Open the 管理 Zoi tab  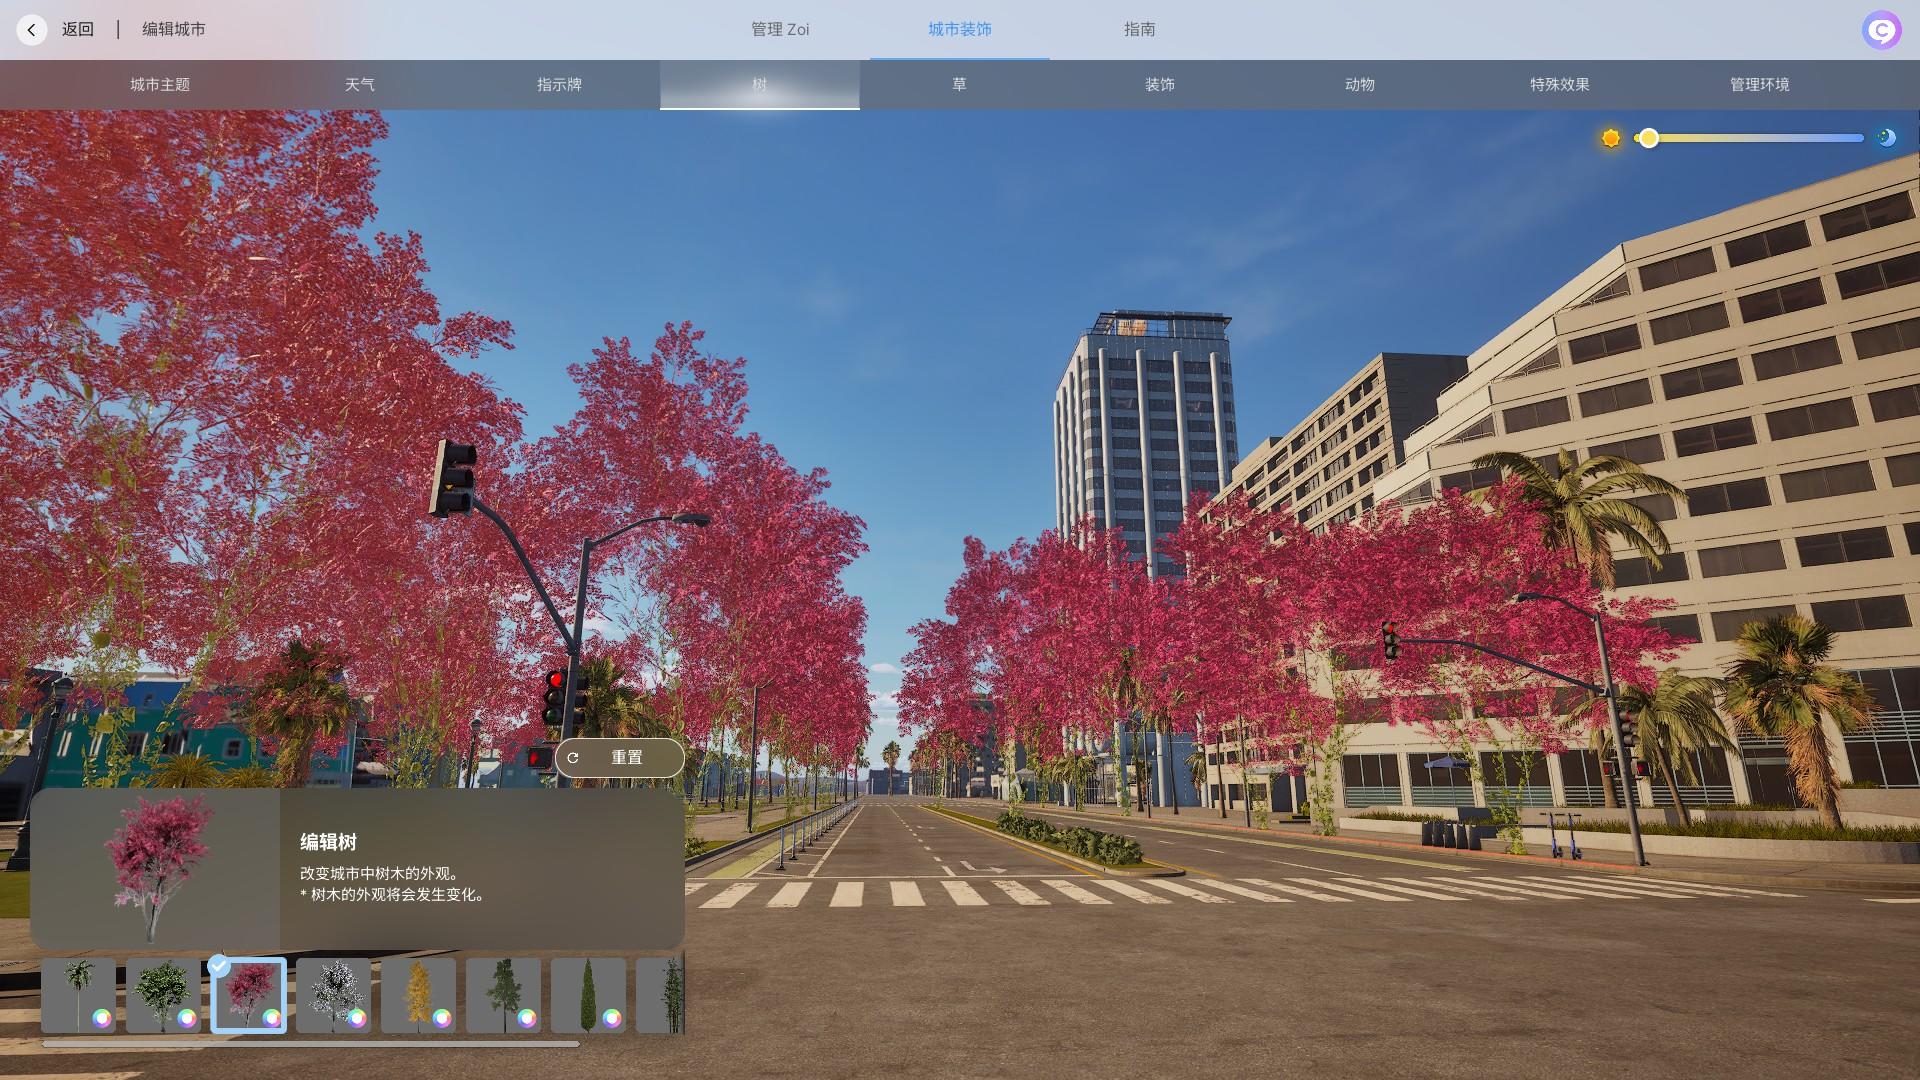click(780, 30)
